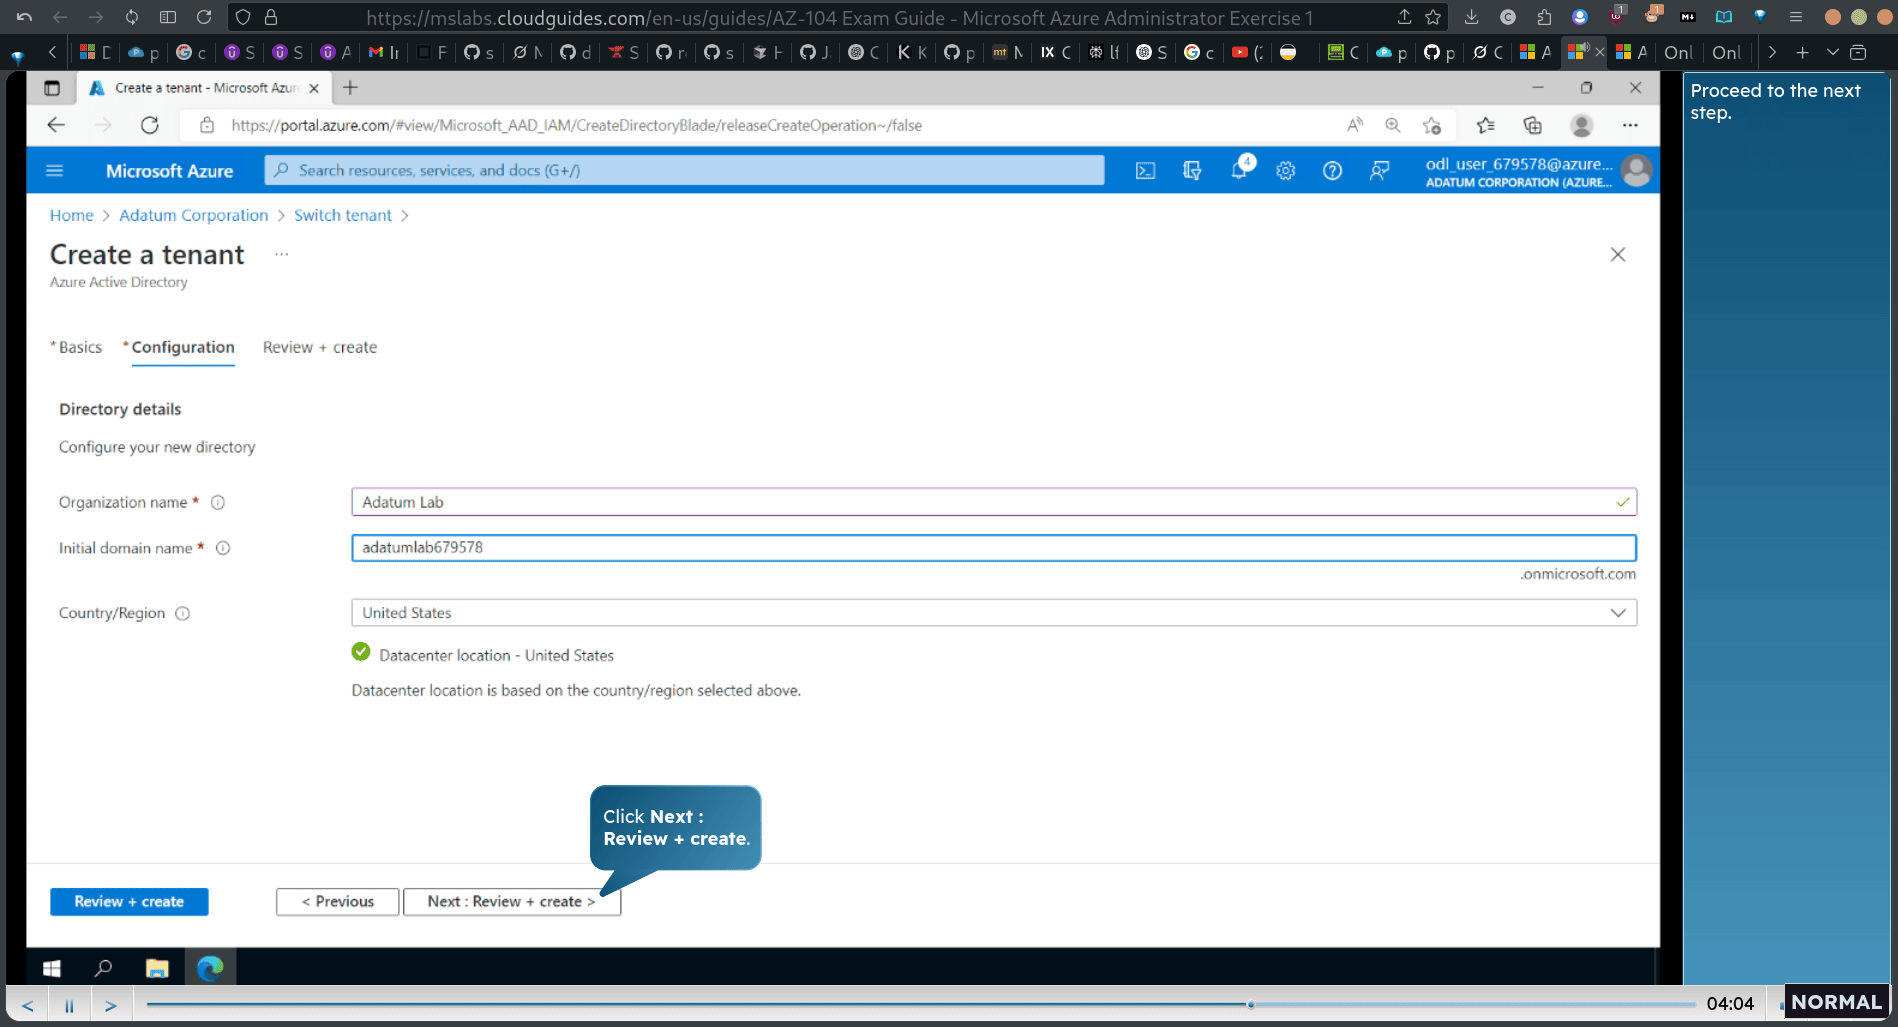Image resolution: width=1898 pixels, height=1027 pixels.
Task: Focus Initial domain name field
Action: click(x=994, y=548)
